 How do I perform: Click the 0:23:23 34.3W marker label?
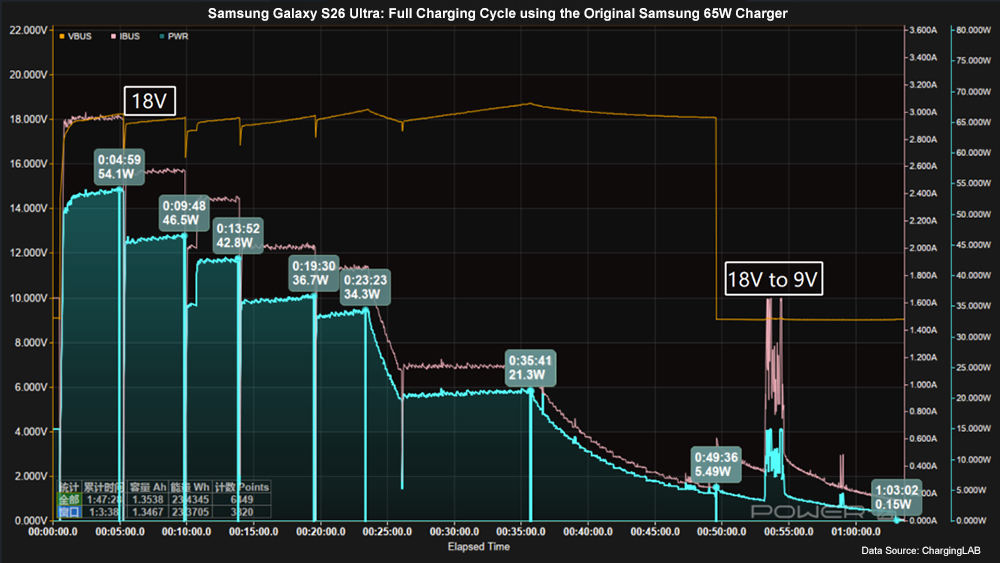(x=364, y=287)
